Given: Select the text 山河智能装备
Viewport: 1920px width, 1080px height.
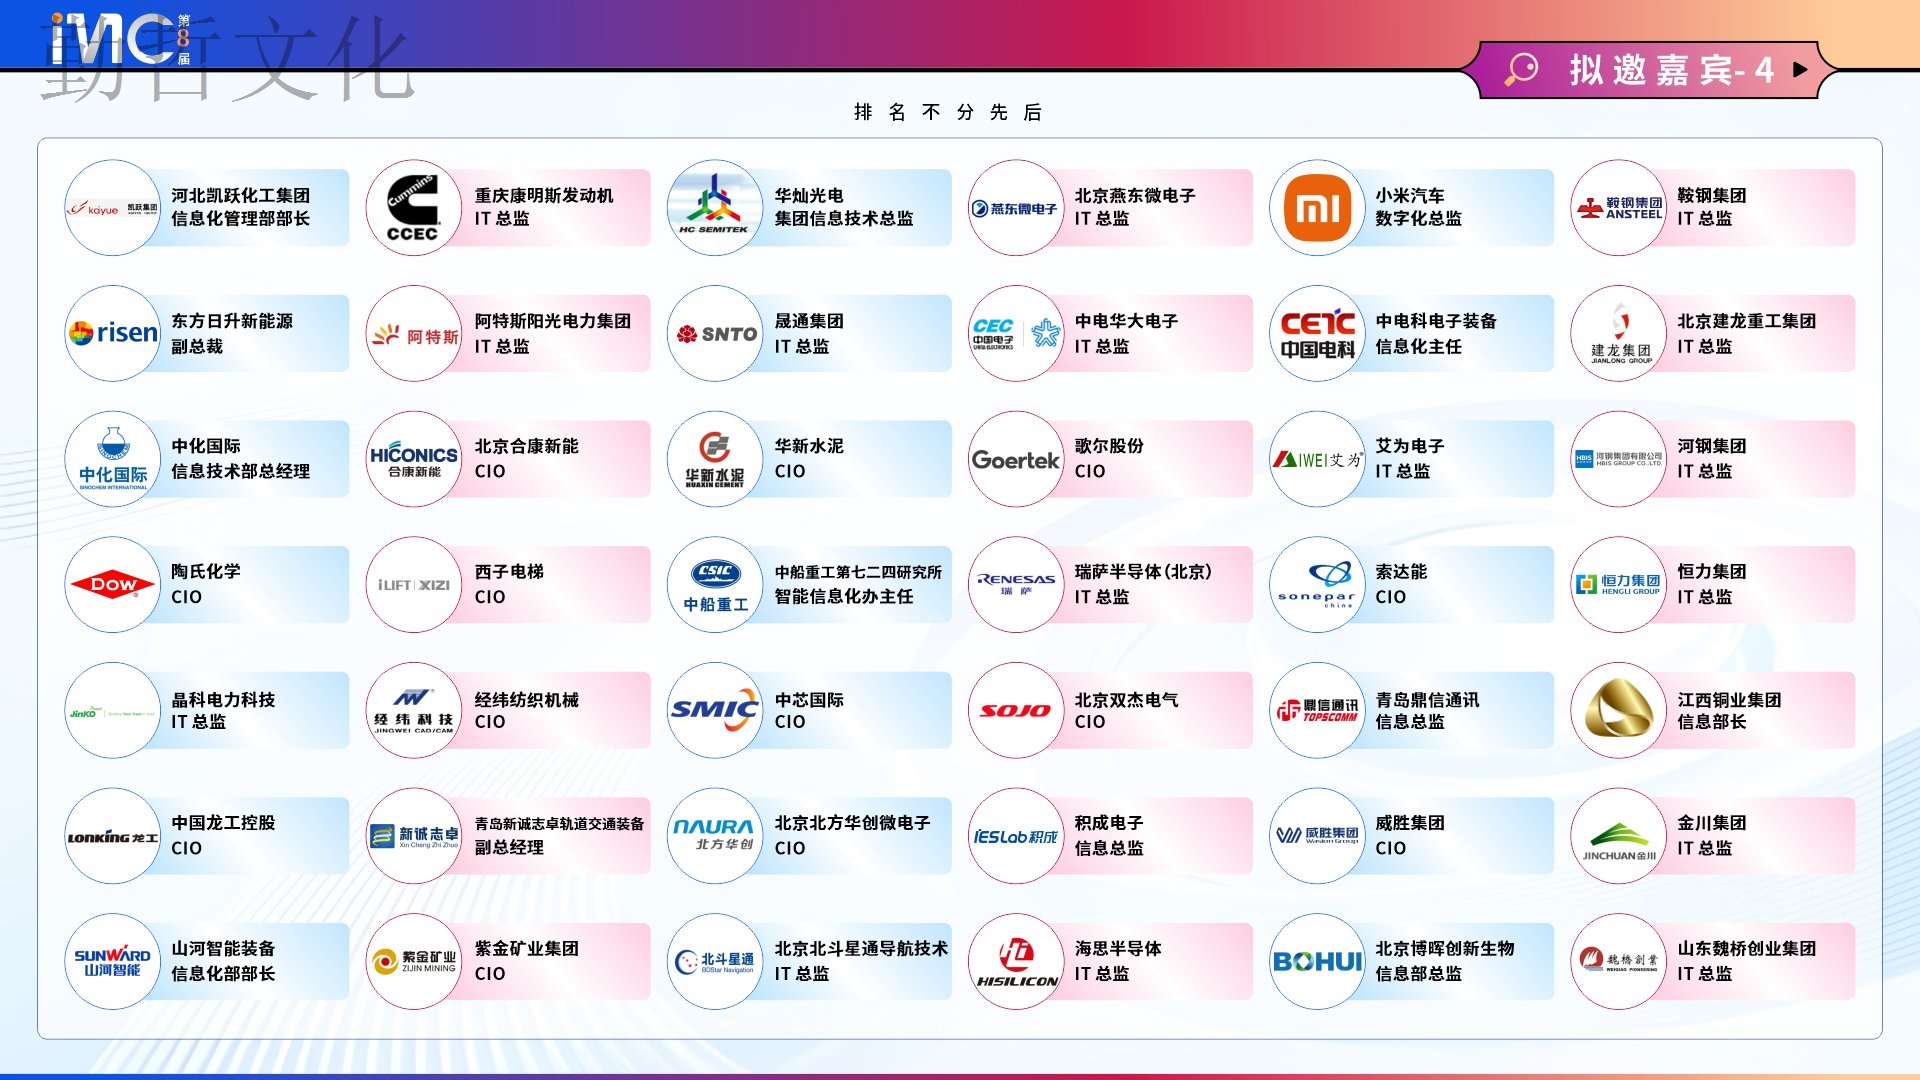Looking at the screenshot, I should click(223, 948).
